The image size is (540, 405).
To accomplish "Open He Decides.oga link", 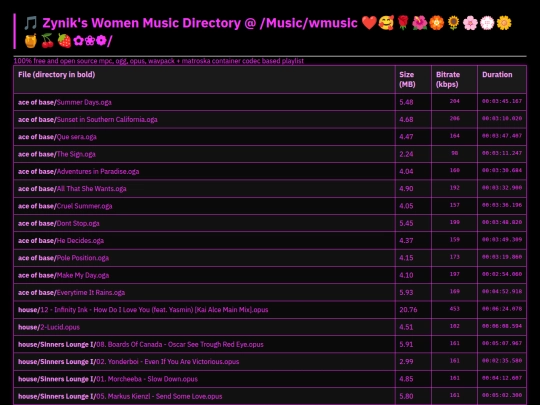I will coord(80,241).
